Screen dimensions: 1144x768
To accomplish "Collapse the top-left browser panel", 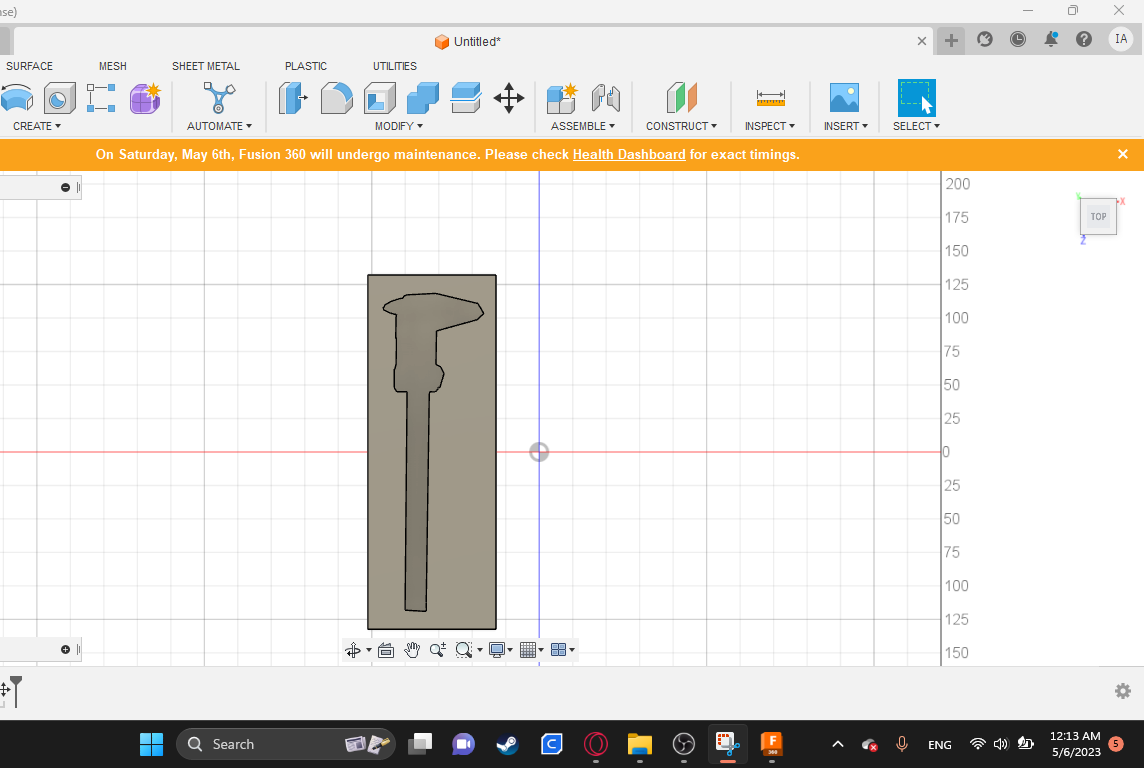I will [x=65, y=188].
